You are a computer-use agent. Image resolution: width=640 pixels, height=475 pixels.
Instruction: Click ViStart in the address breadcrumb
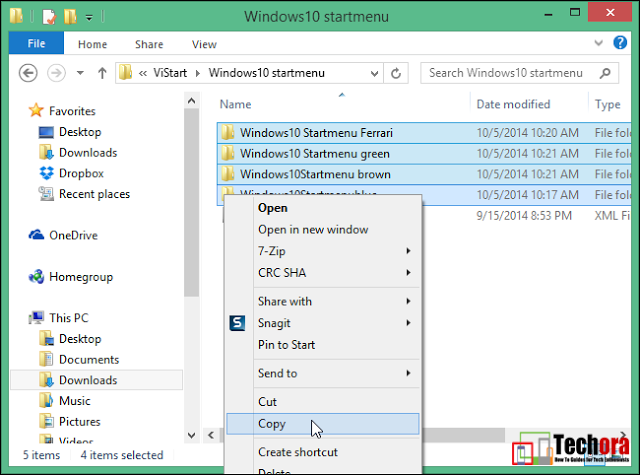[170, 73]
